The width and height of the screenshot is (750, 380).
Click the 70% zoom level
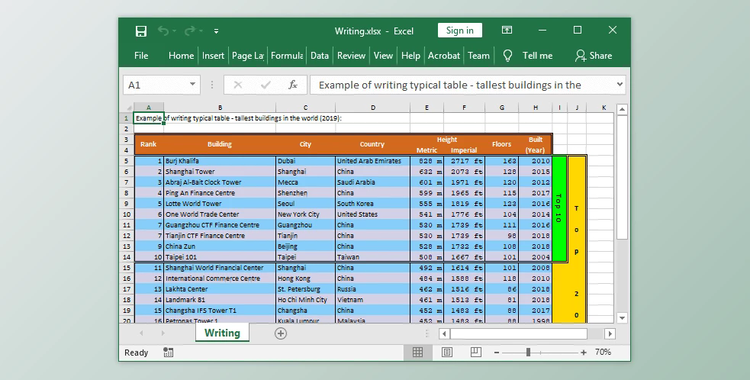click(603, 352)
